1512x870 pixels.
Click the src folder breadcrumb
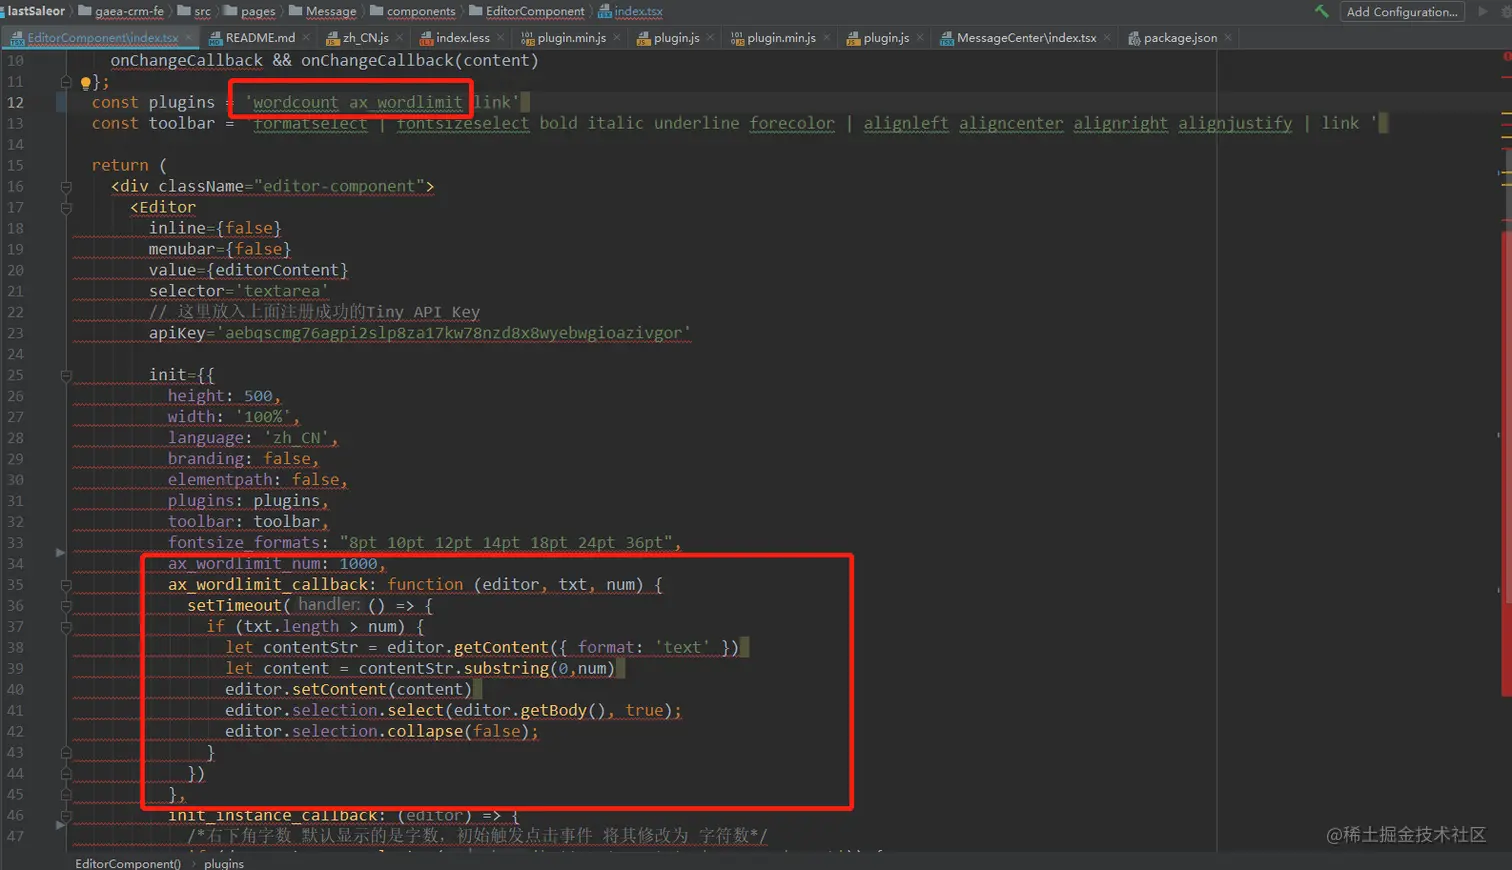194,11
